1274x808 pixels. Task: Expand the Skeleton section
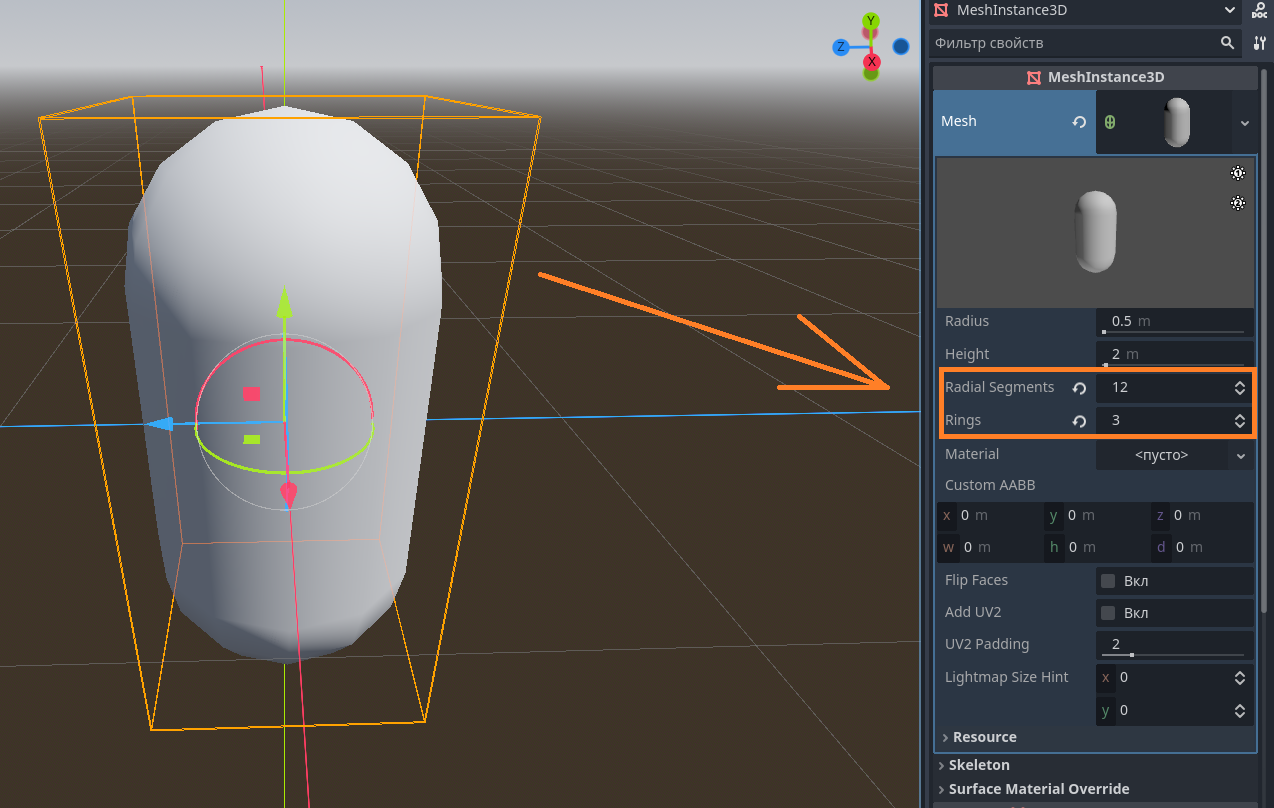click(x=978, y=765)
